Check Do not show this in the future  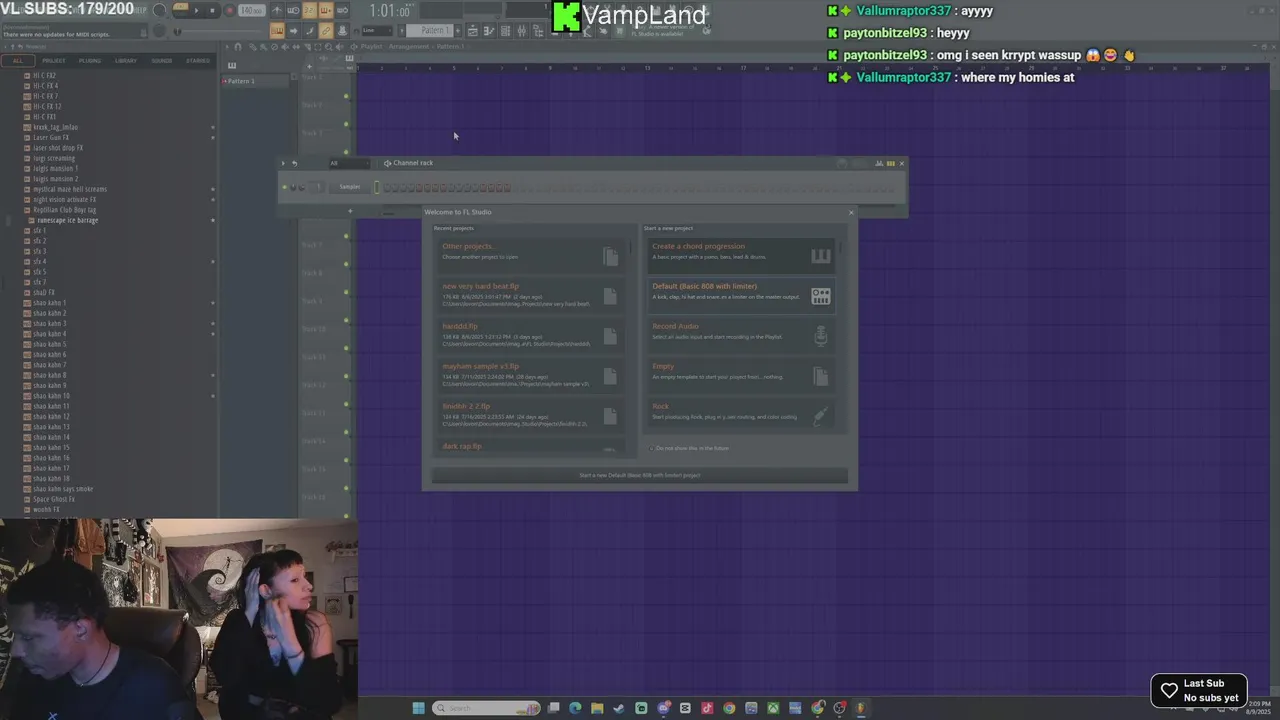(652, 448)
